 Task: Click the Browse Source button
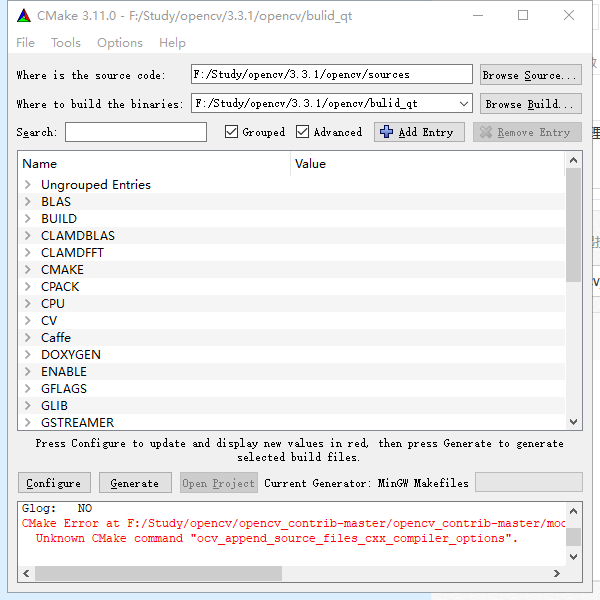[x=531, y=75]
